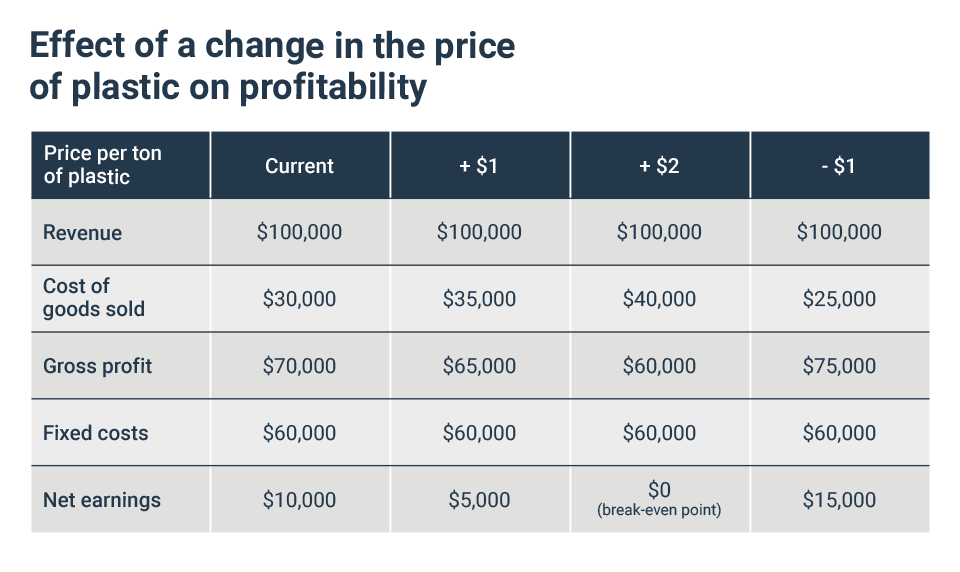This screenshot has height=572, width=960.
Task: Select the "- $1" column header
Action: click(x=839, y=166)
